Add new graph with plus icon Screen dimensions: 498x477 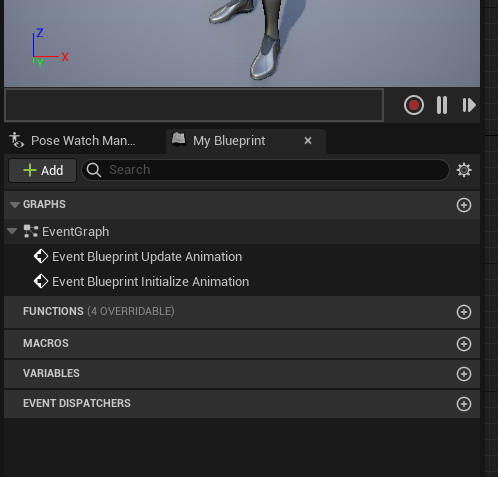(464, 205)
